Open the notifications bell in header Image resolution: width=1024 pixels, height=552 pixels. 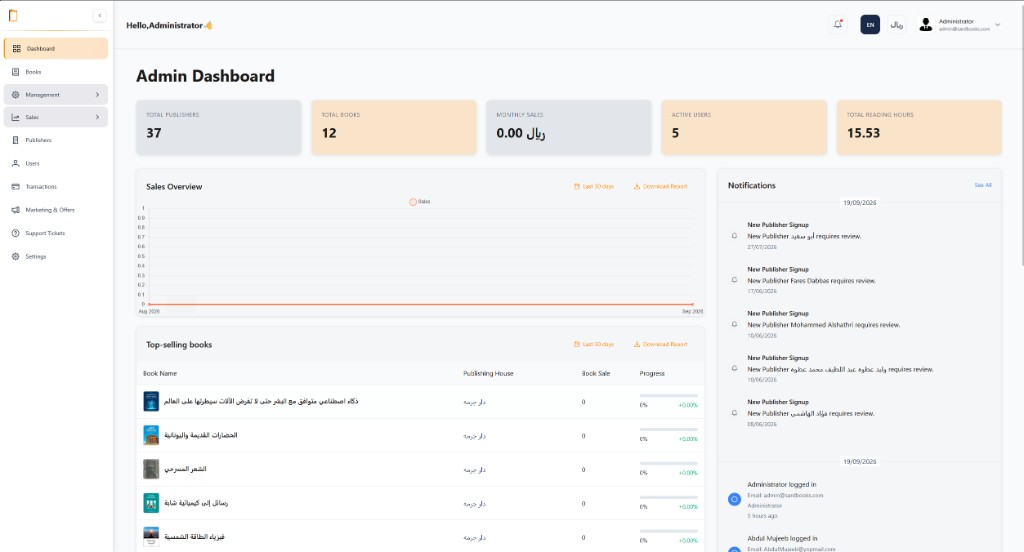tap(838, 24)
